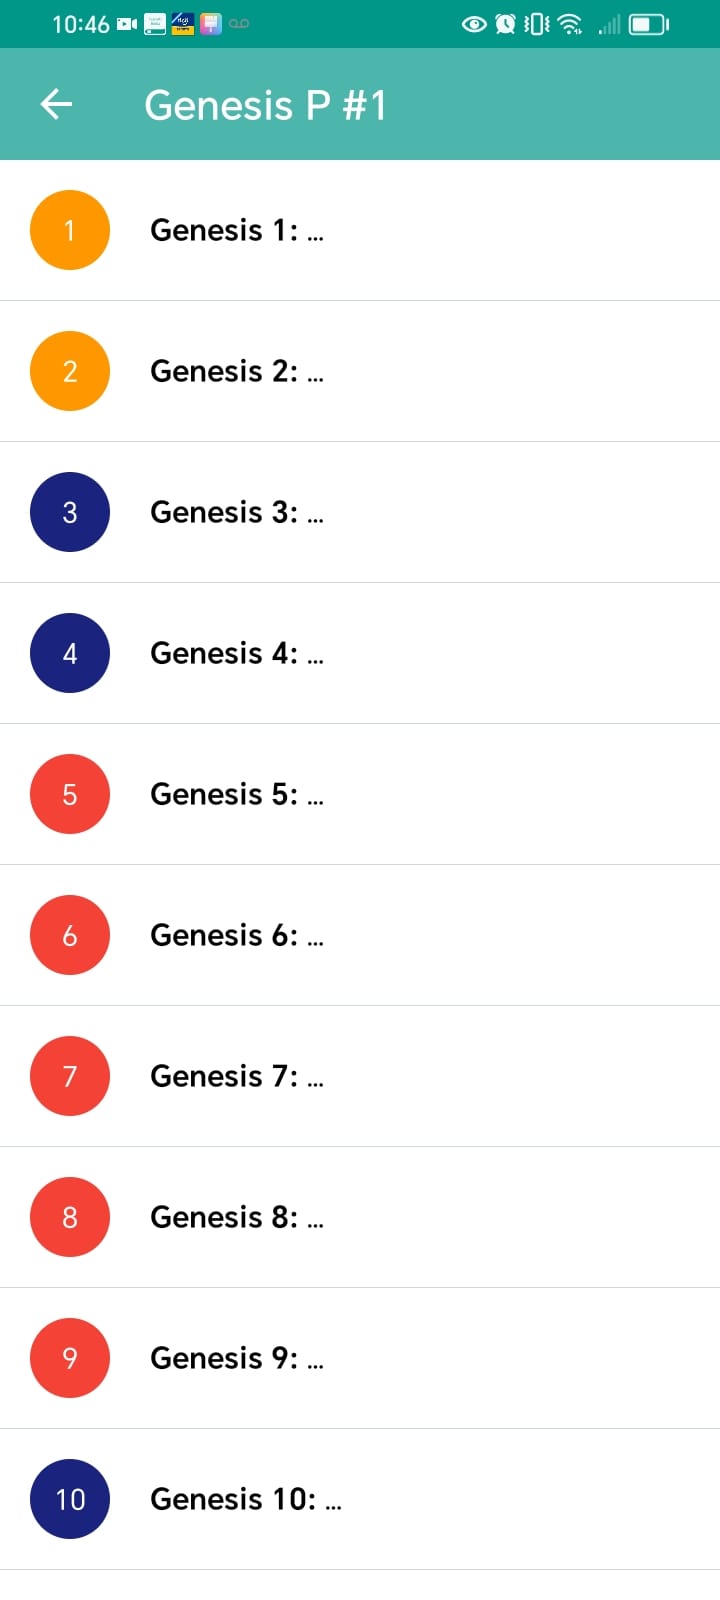
Task: Tap the orange circle numbered 2
Action: [70, 371]
